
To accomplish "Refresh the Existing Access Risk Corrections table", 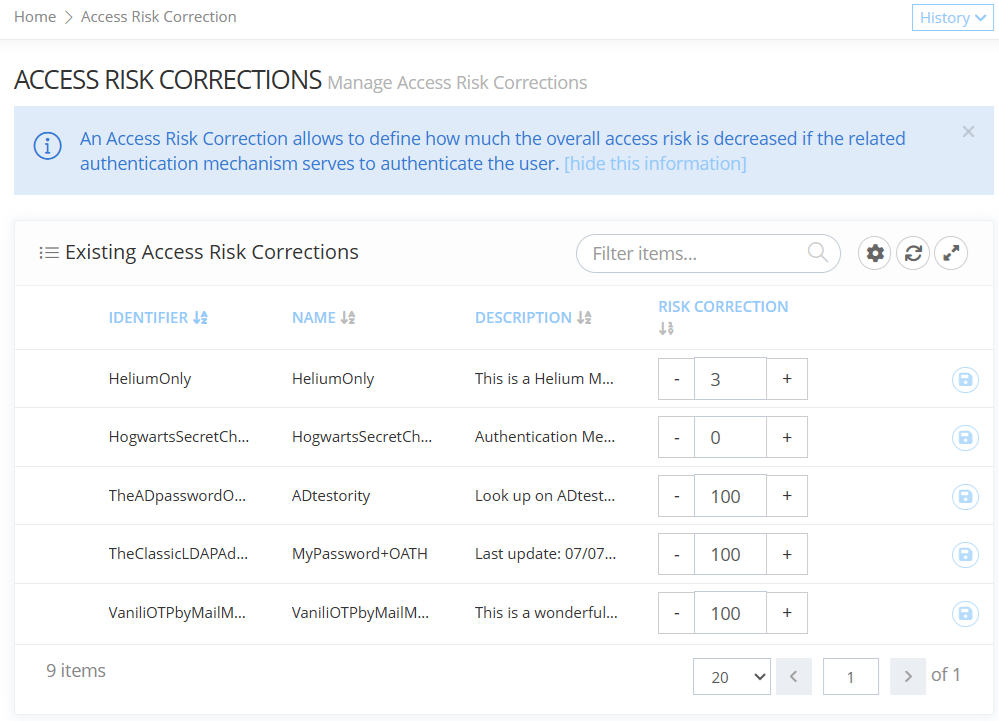I will click(912, 253).
